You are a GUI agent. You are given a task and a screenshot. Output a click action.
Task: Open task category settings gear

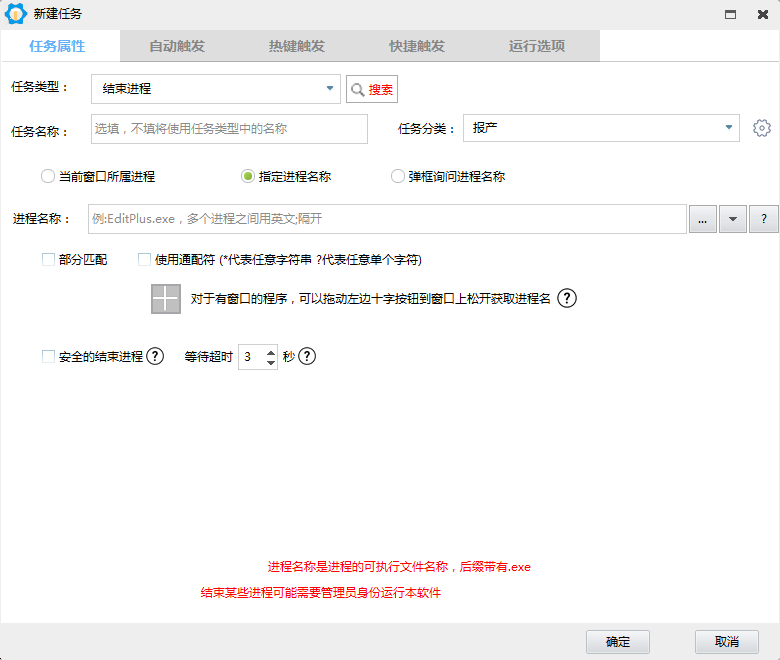[x=762, y=128]
